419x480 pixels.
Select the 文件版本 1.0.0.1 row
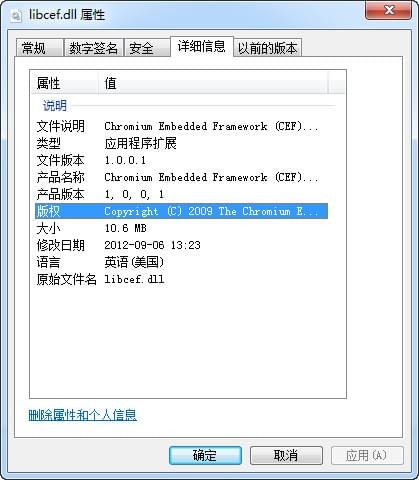181,160
